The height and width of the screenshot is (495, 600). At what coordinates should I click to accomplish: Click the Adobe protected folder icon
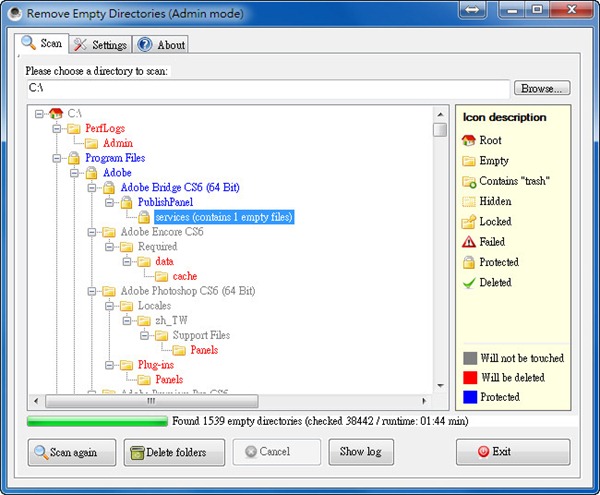pyautogui.click(x=91, y=172)
